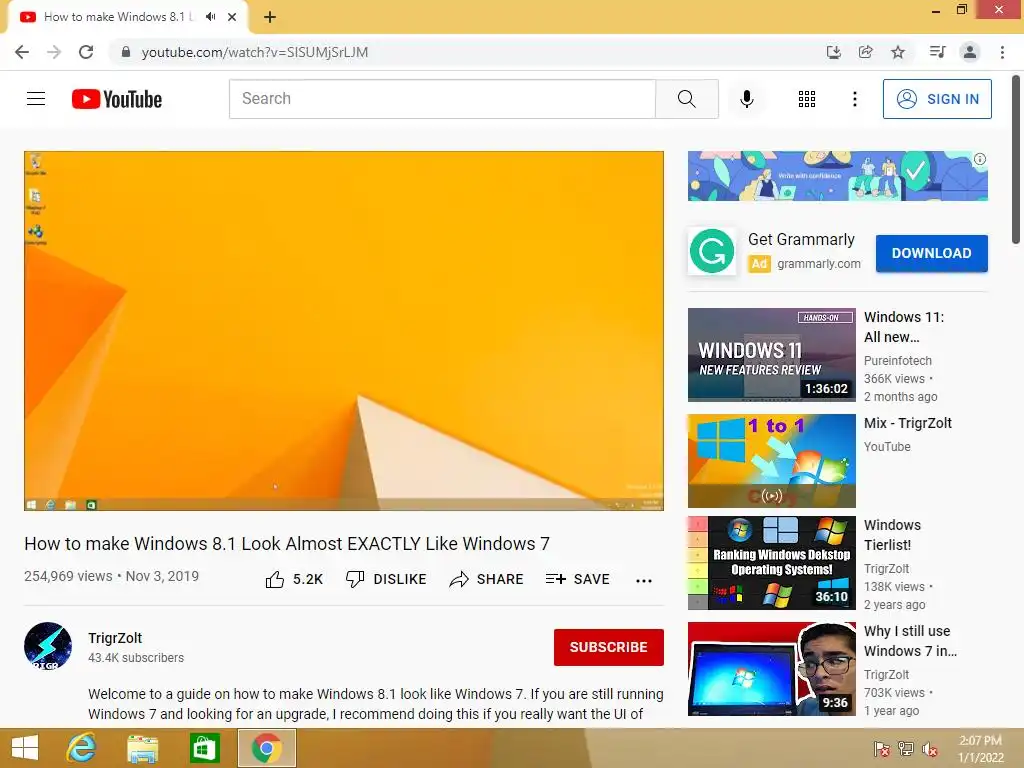Open 'Why I still use Windows 7 in...' title
Screen dimensions: 1024x768
coord(910,641)
